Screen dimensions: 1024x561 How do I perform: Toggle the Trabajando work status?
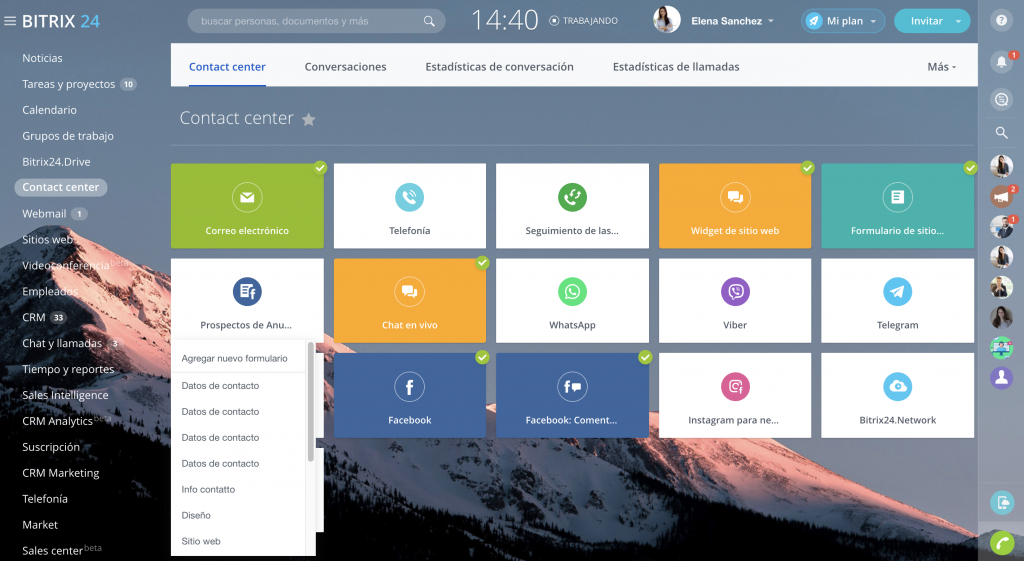tap(584, 20)
